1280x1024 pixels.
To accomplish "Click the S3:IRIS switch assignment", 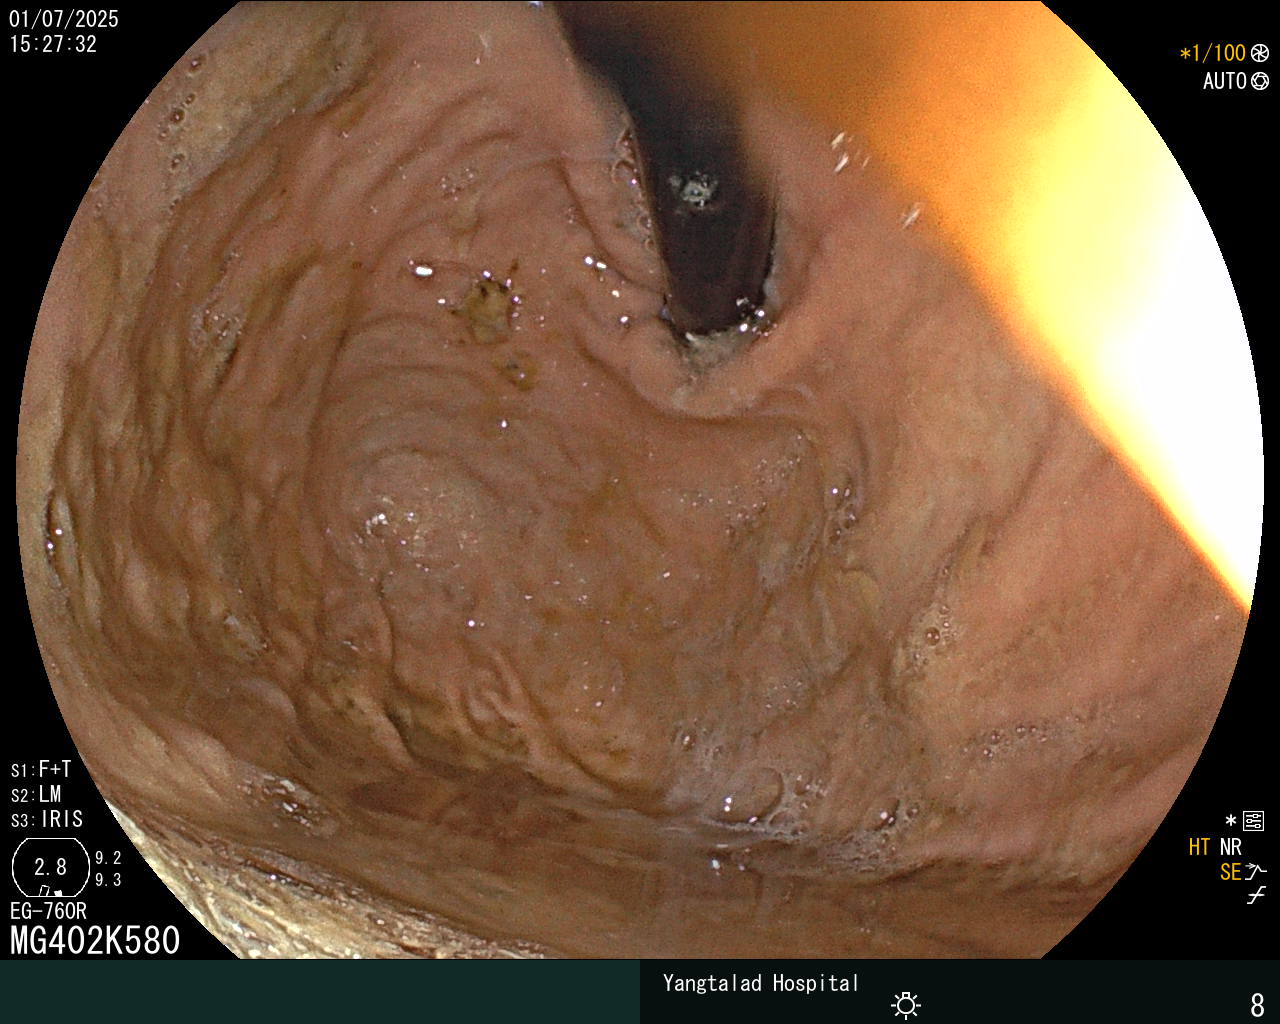I will pos(47,820).
